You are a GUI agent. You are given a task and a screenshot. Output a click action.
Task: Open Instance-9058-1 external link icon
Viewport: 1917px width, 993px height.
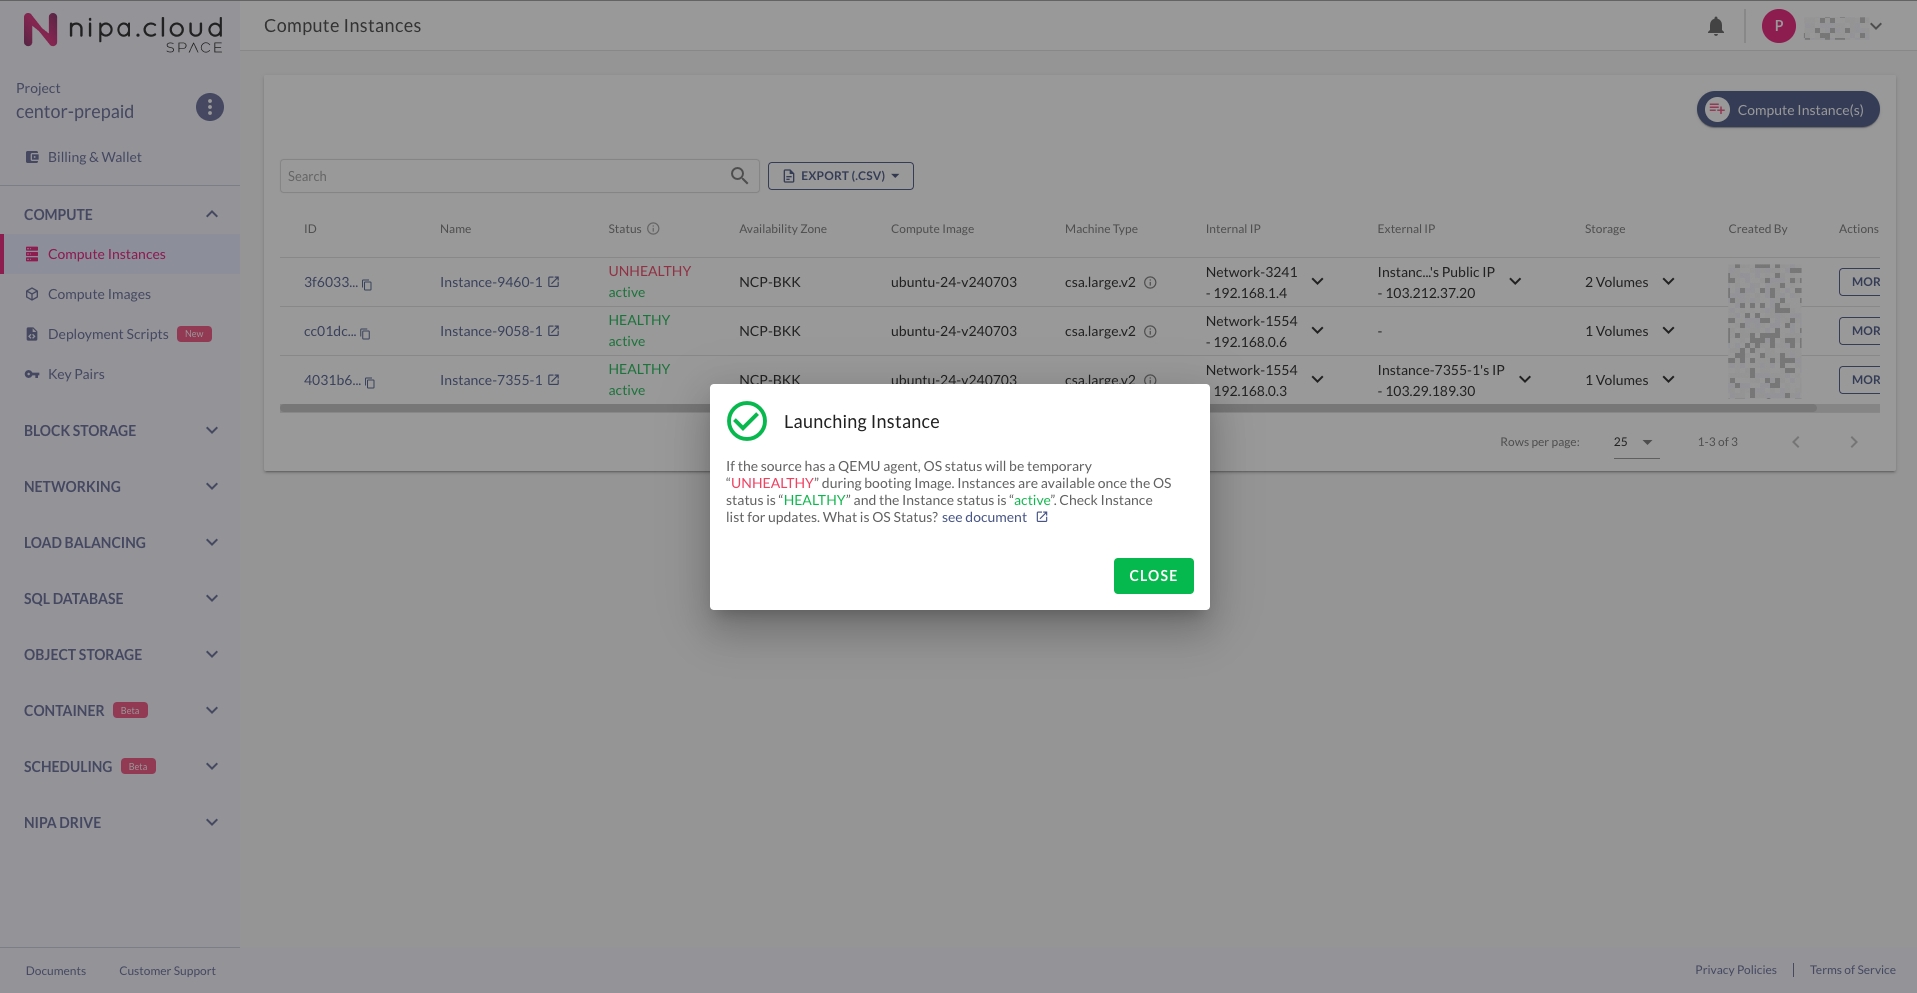coord(553,331)
